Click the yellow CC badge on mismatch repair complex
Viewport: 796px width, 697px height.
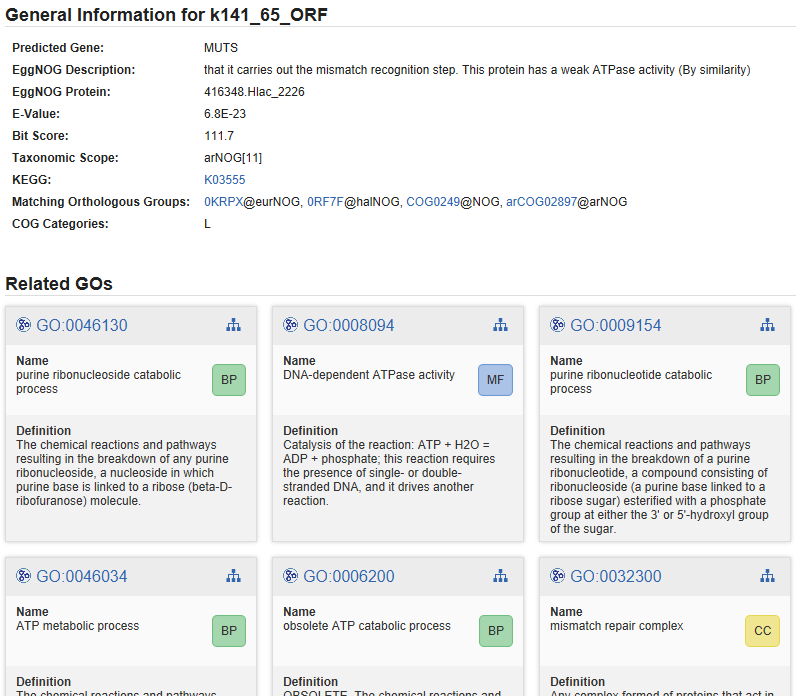pyautogui.click(x=762, y=631)
